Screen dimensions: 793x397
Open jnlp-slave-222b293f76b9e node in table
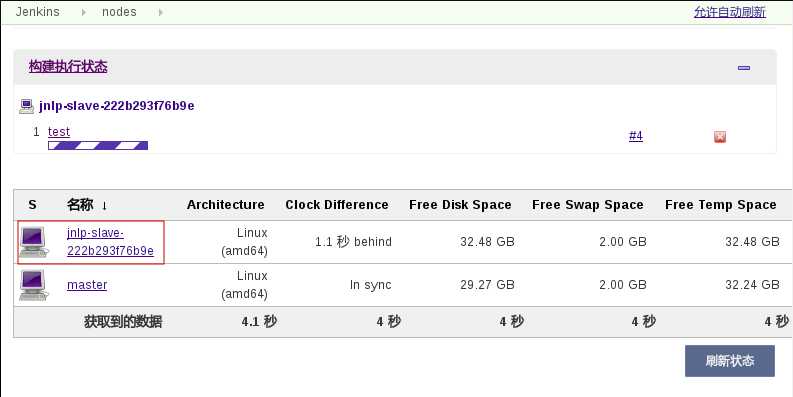coord(110,242)
